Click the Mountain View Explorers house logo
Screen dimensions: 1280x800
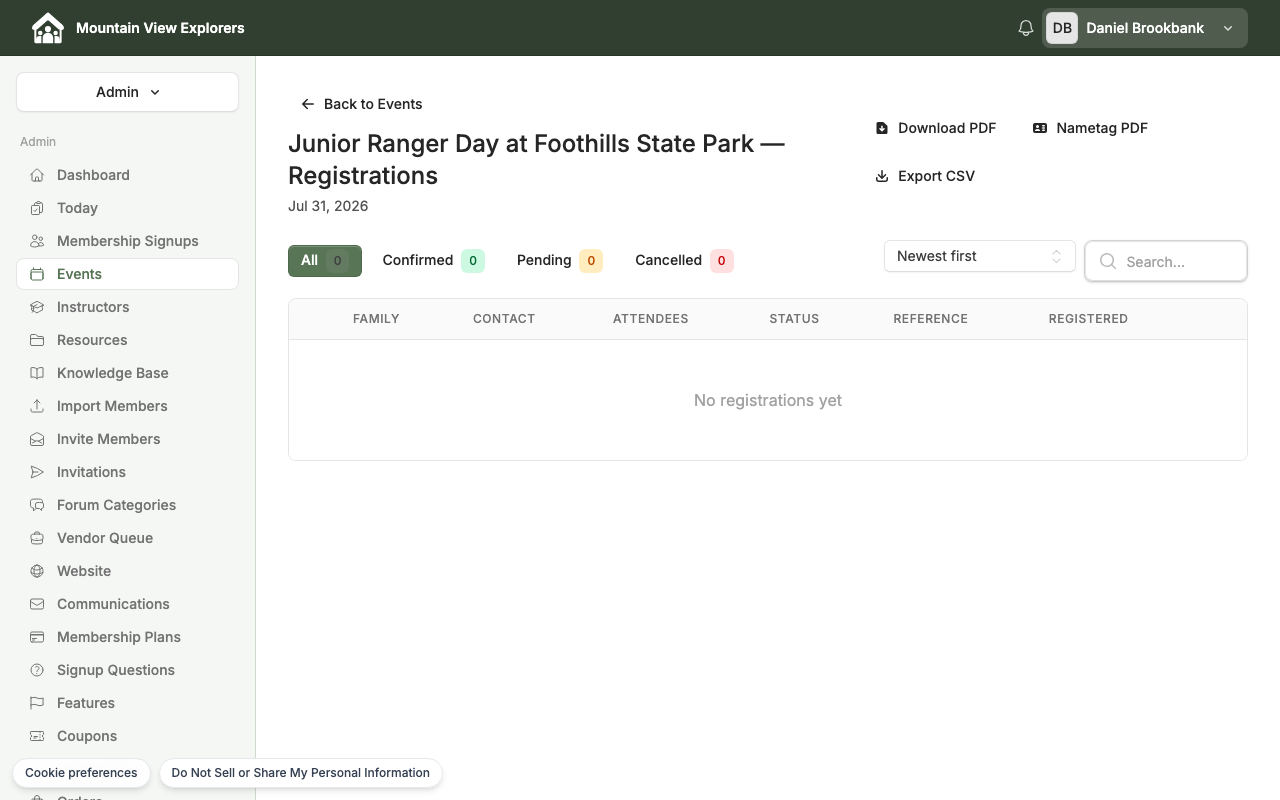(47, 28)
